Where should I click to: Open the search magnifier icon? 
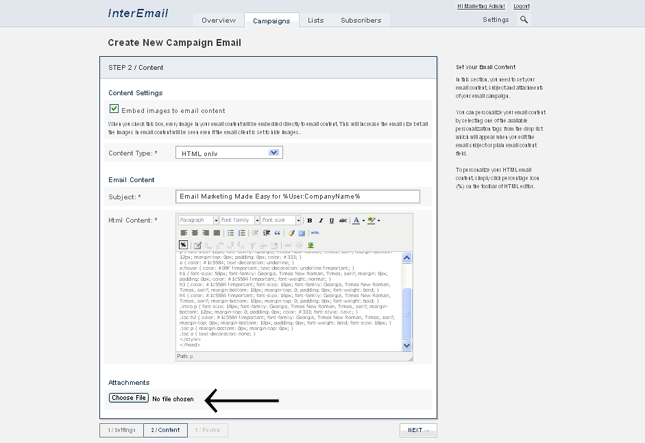click(x=523, y=19)
